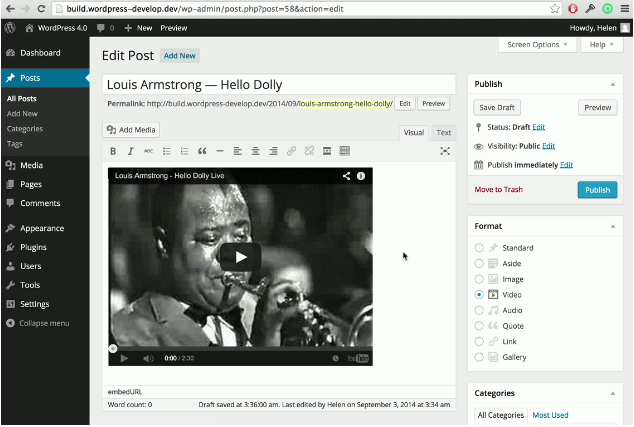This screenshot has width=634, height=427.
Task: Click the Move to Trash link
Action: 498,190
